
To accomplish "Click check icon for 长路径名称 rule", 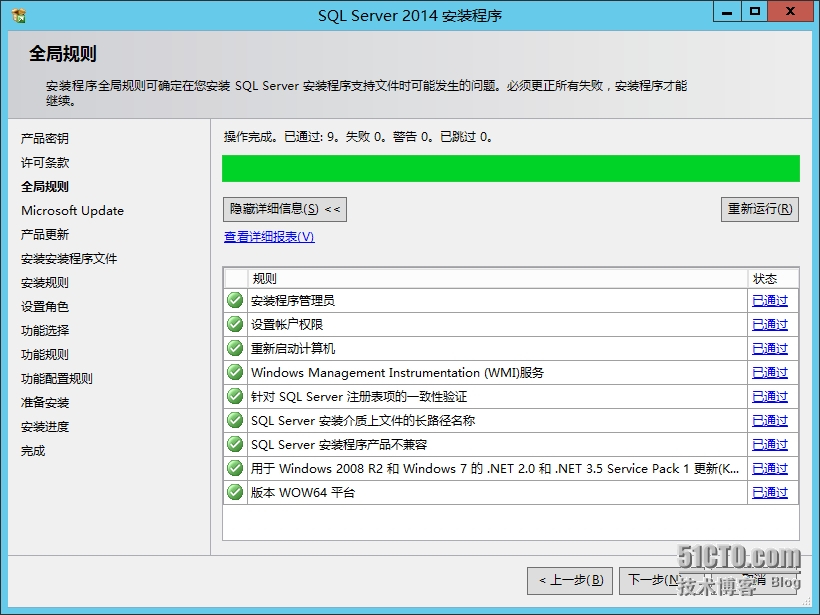I will tap(235, 420).
